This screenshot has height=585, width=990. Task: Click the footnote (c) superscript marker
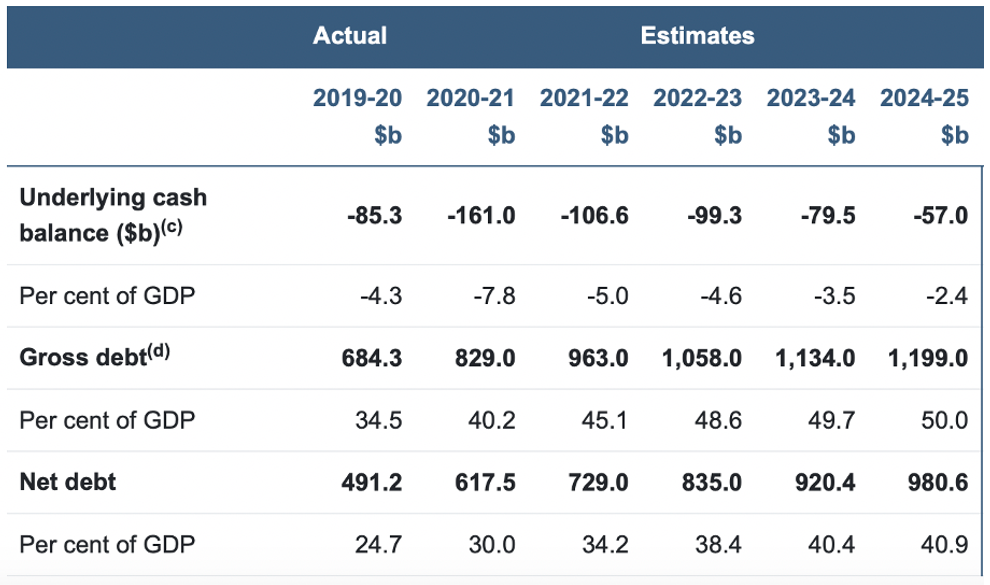(172, 227)
